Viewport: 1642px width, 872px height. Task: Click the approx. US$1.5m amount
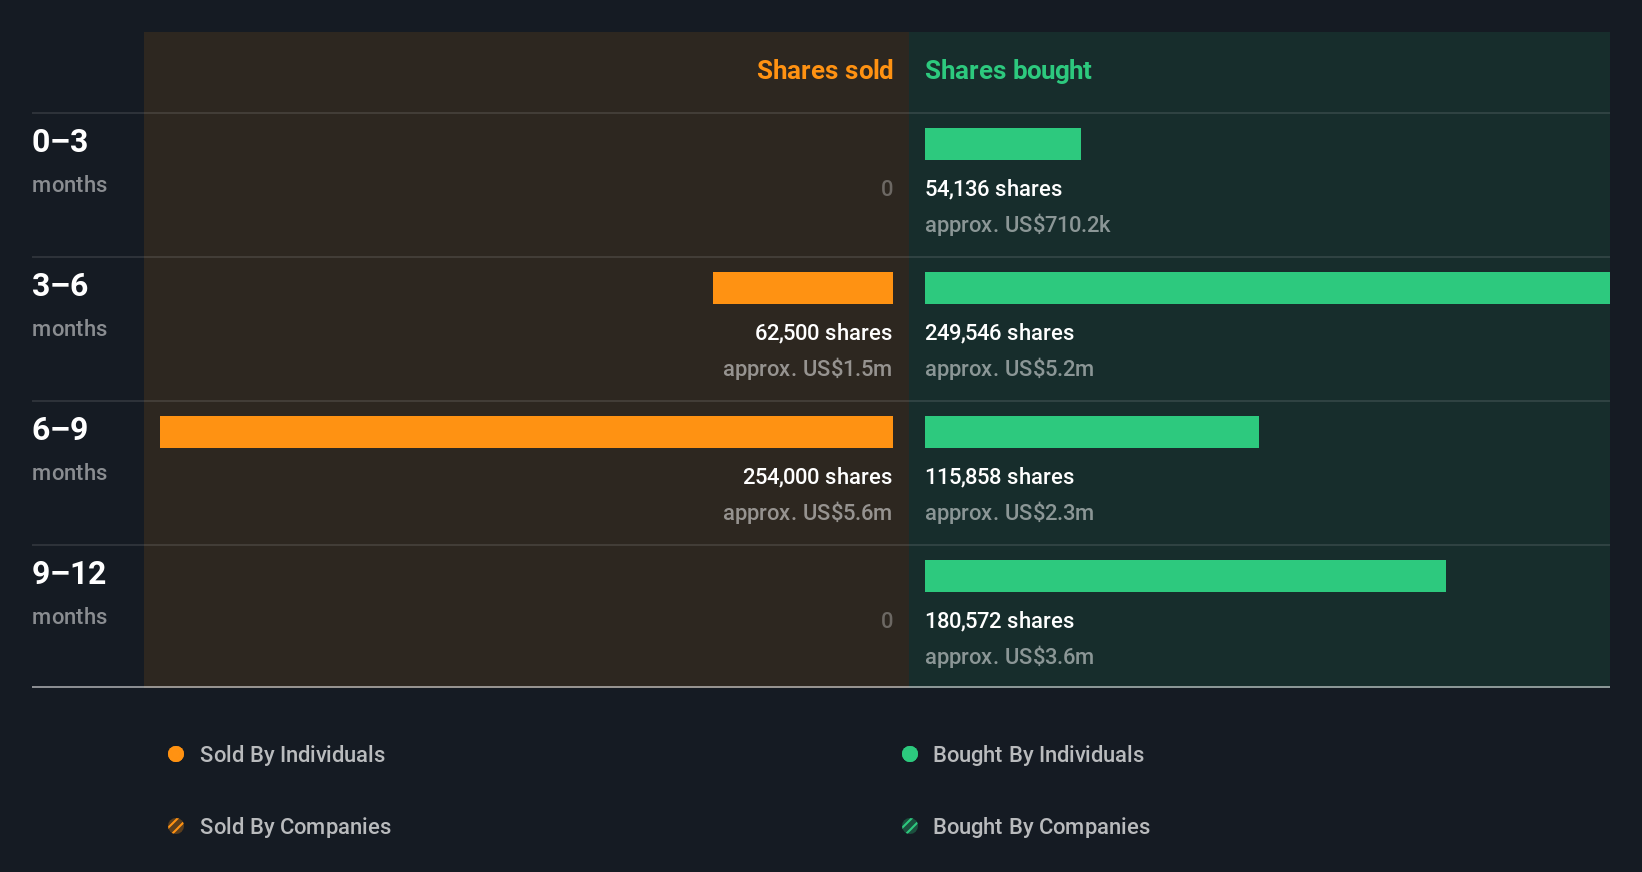tap(807, 368)
